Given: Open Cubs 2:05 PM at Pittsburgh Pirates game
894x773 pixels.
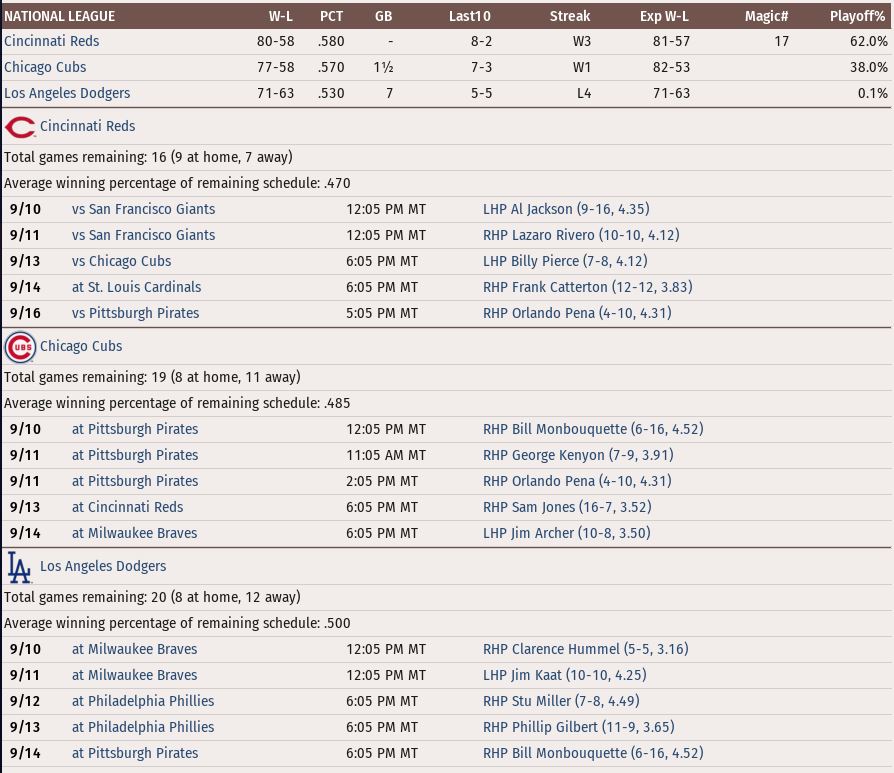Looking at the screenshot, I should 135,481.
